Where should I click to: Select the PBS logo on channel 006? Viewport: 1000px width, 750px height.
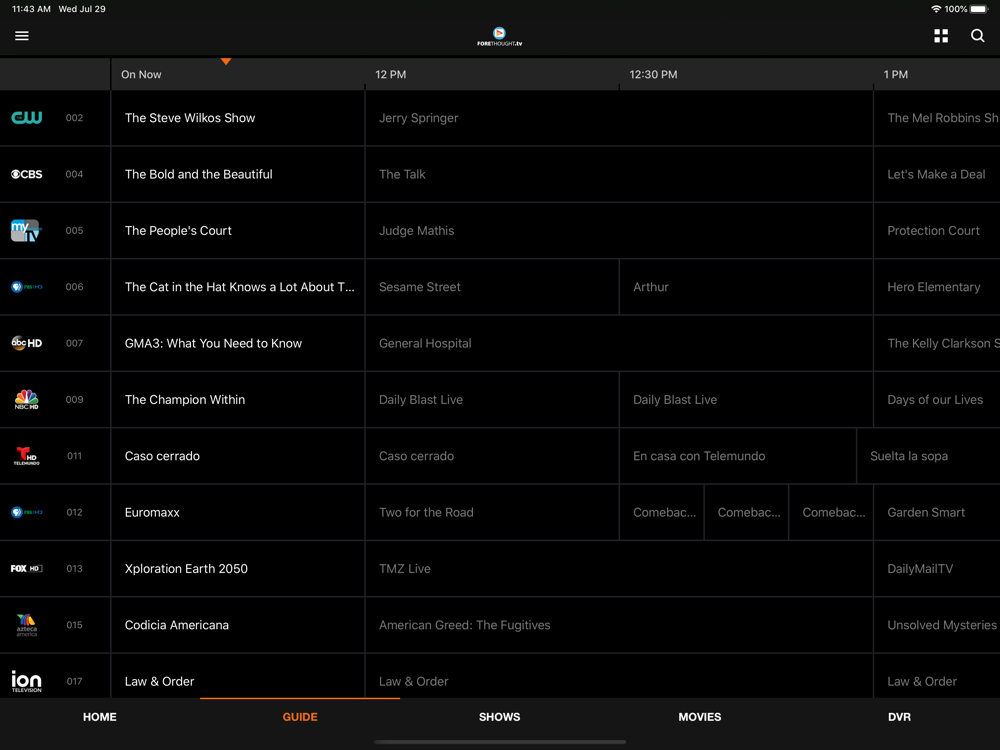27,287
